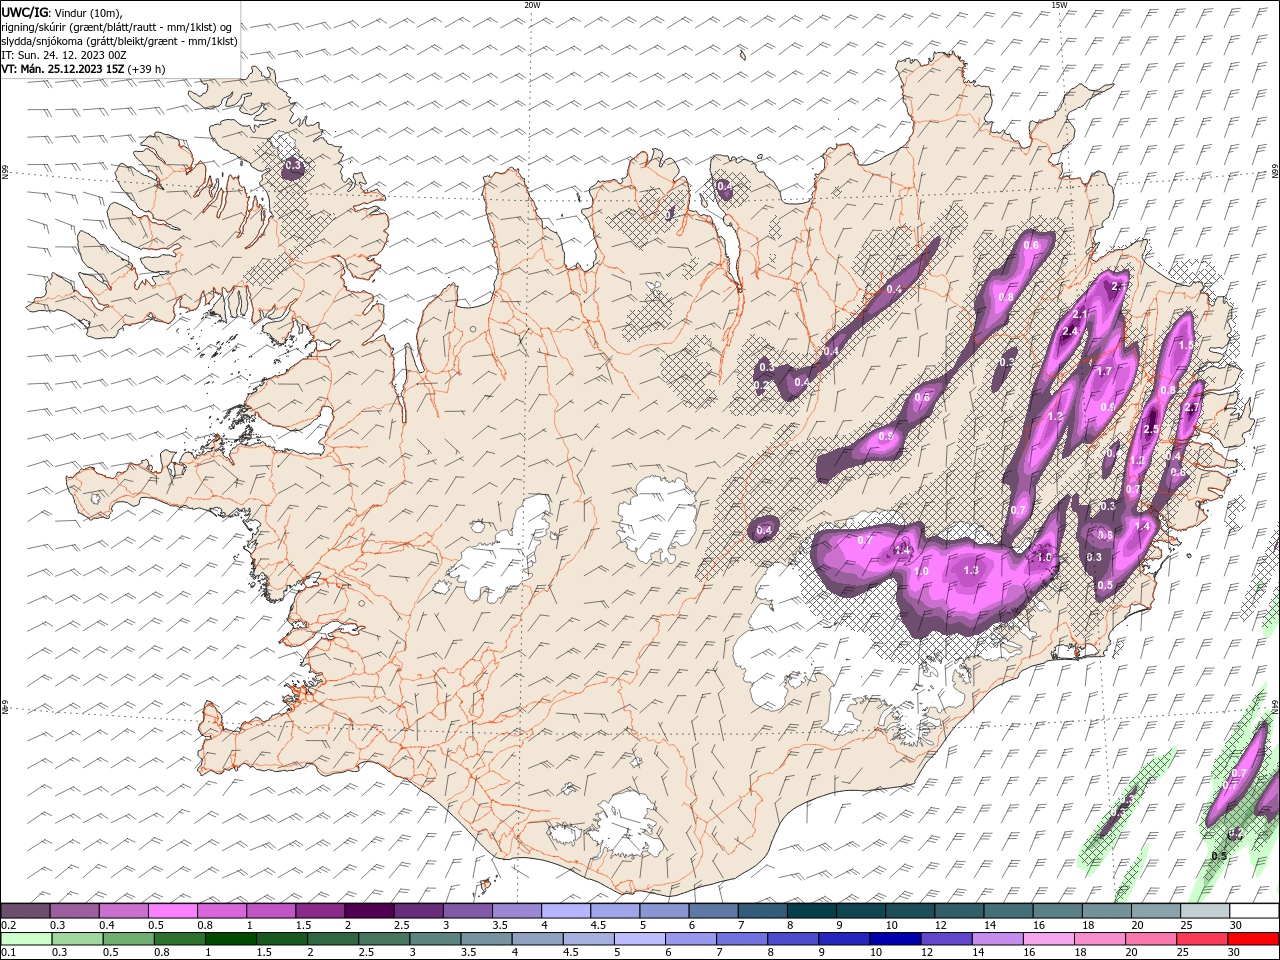This screenshot has height=960, width=1280.
Task: Click the '2.5' value in the eastern snow band
Action: 1151,429
